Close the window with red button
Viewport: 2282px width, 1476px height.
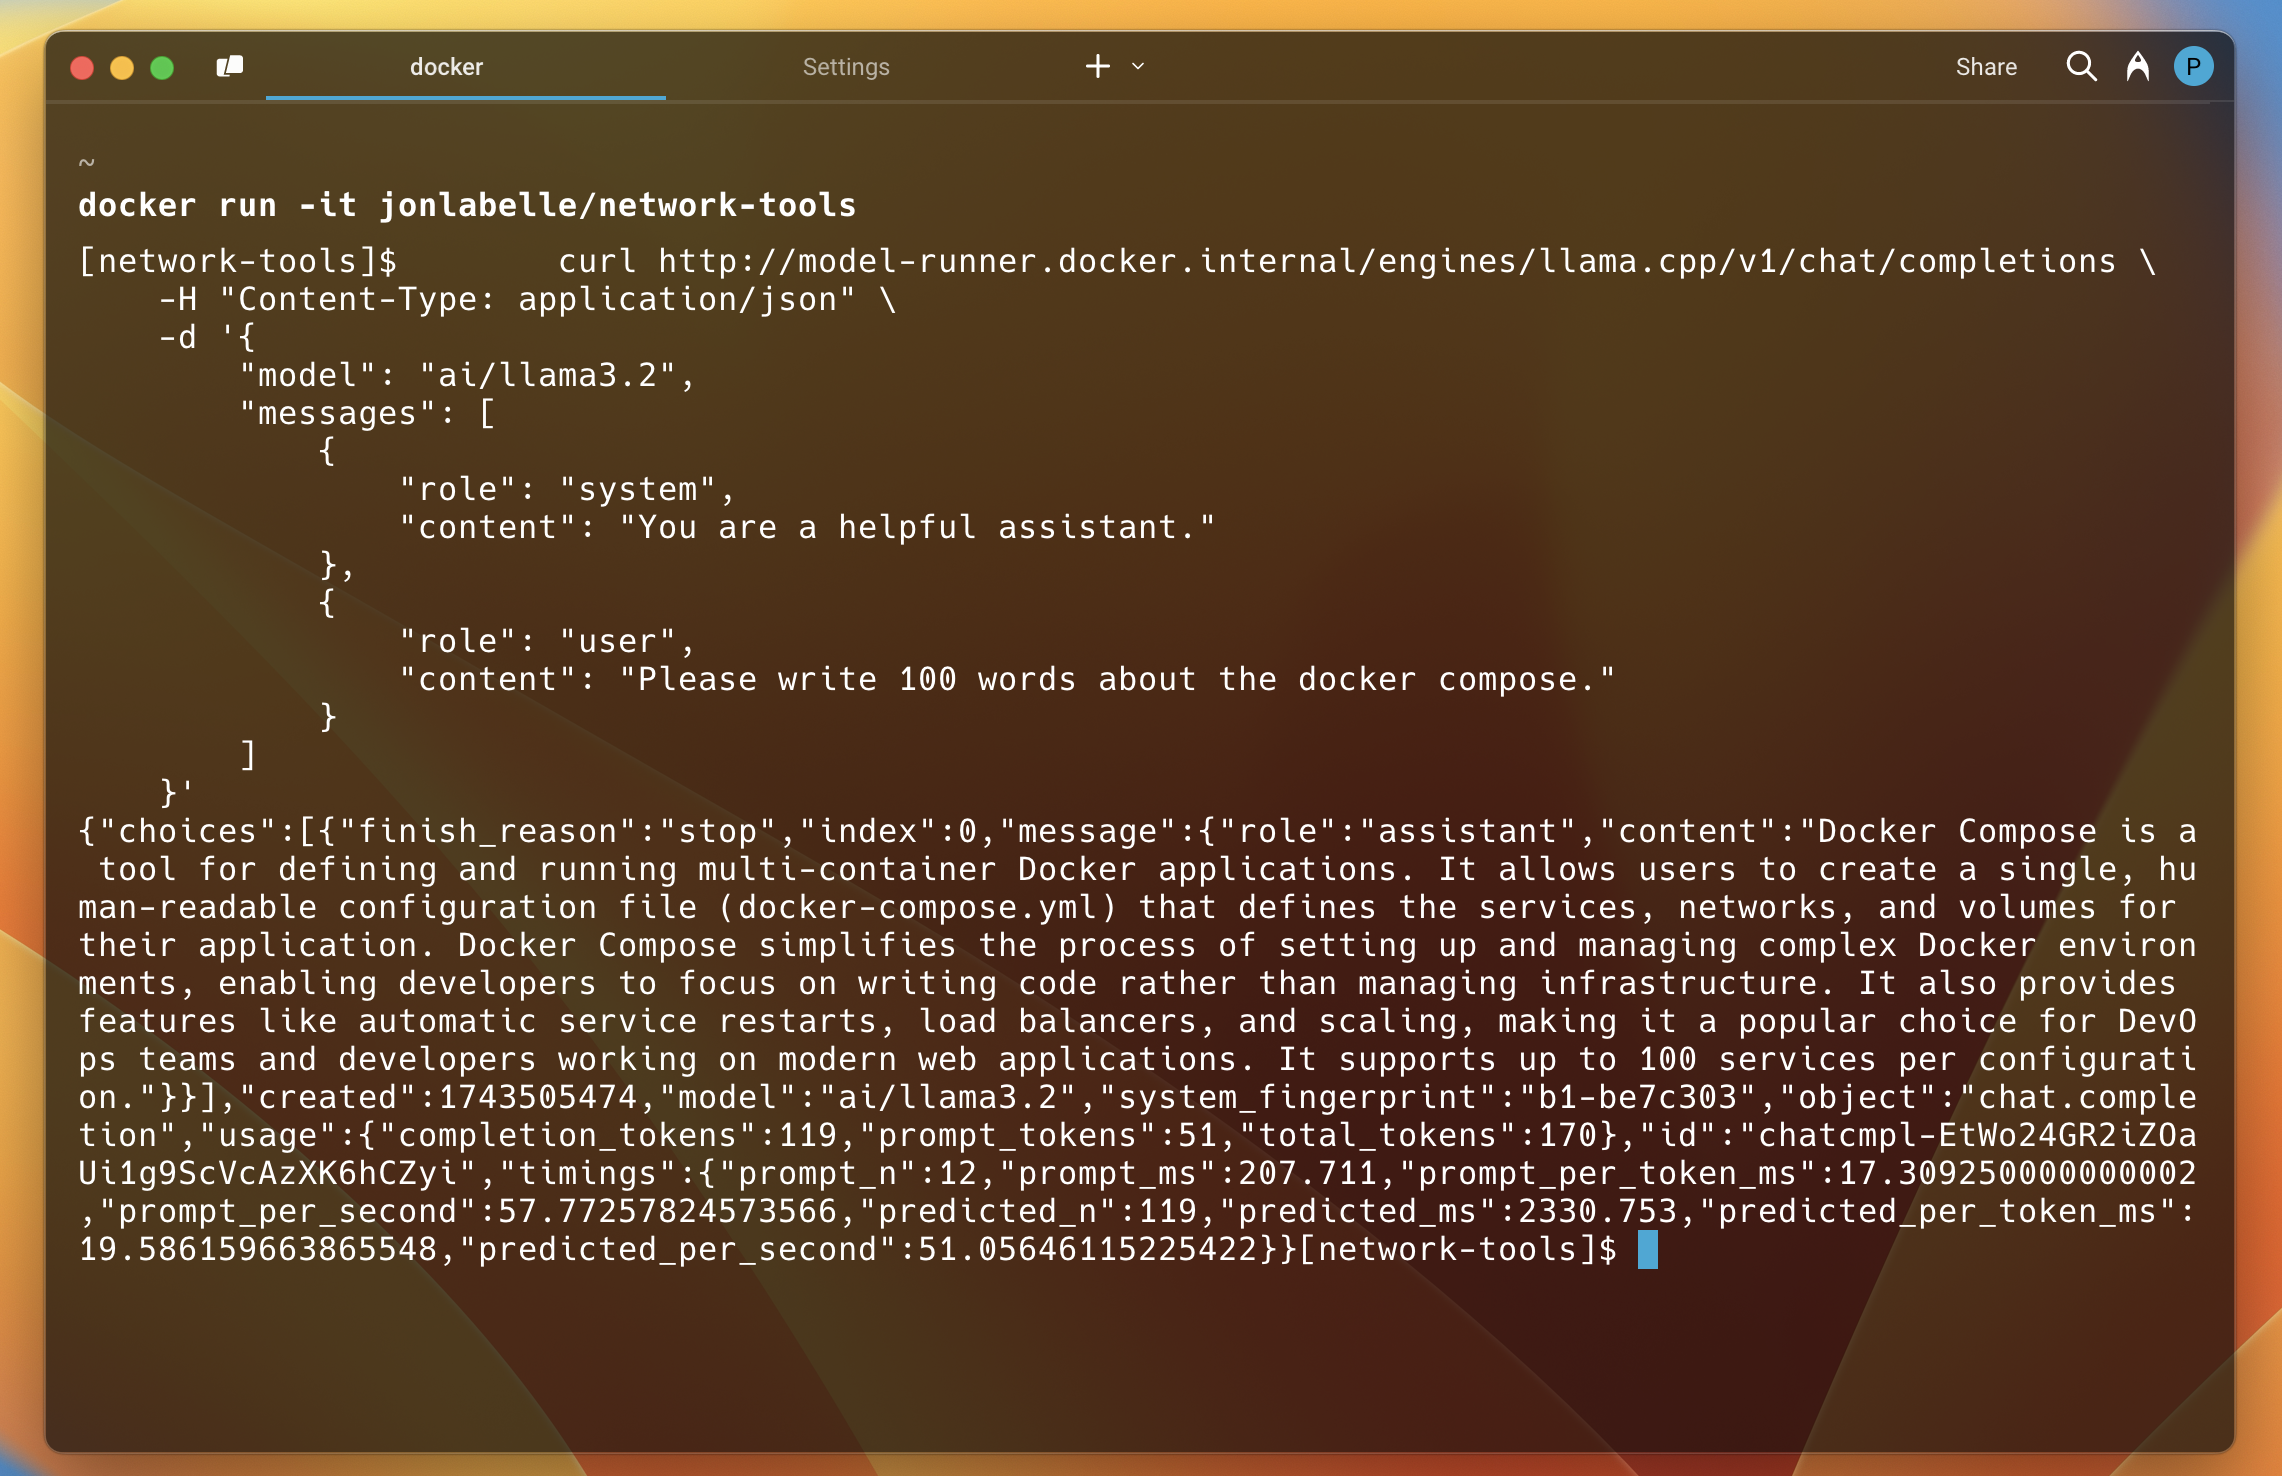tap(82, 67)
